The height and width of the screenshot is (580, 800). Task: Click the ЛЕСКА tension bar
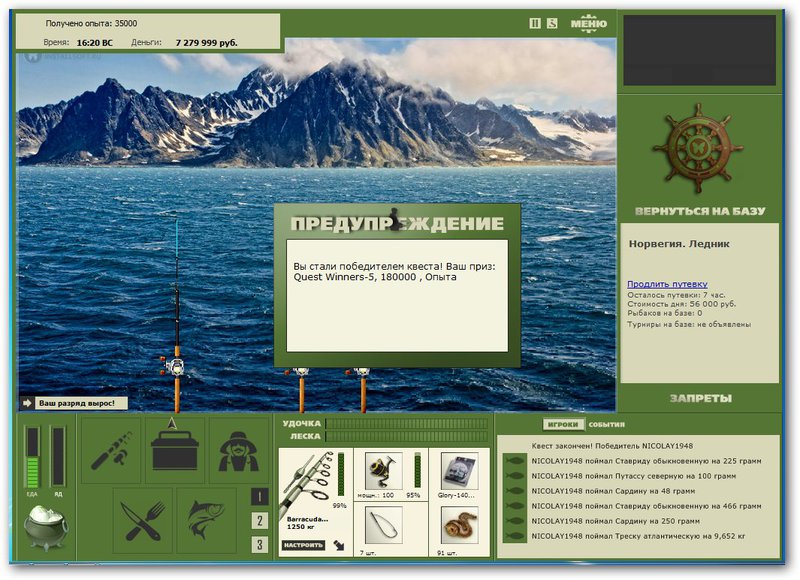tap(407, 437)
